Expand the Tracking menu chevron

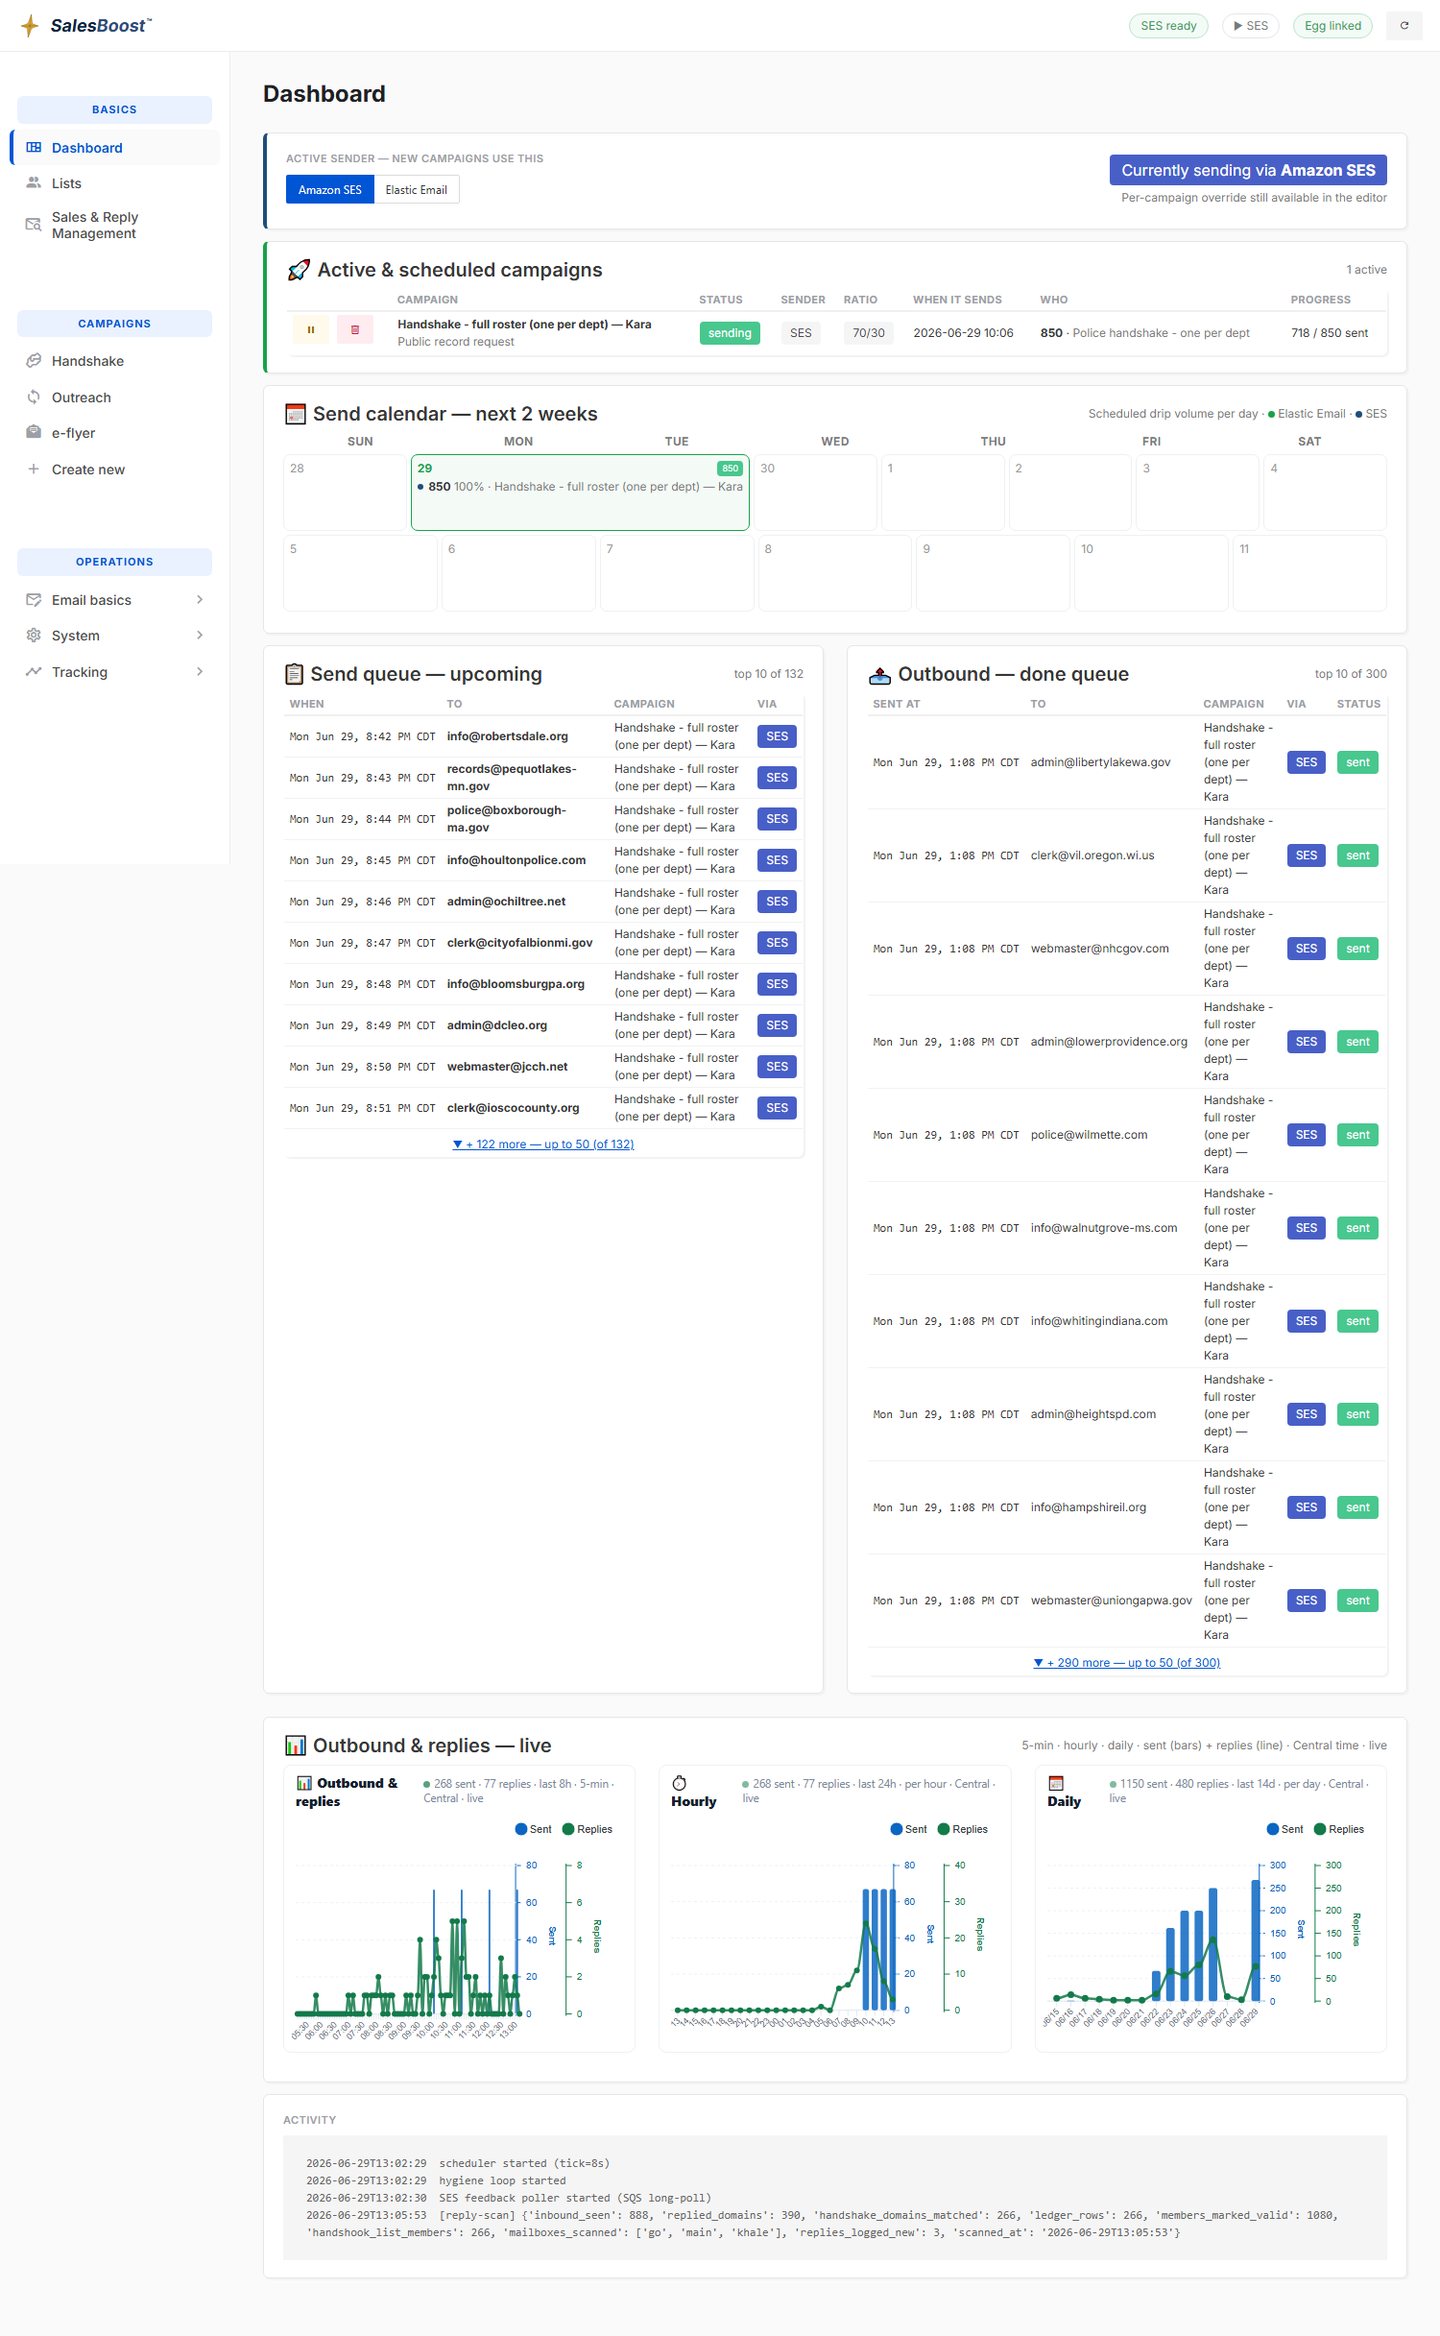[x=200, y=672]
